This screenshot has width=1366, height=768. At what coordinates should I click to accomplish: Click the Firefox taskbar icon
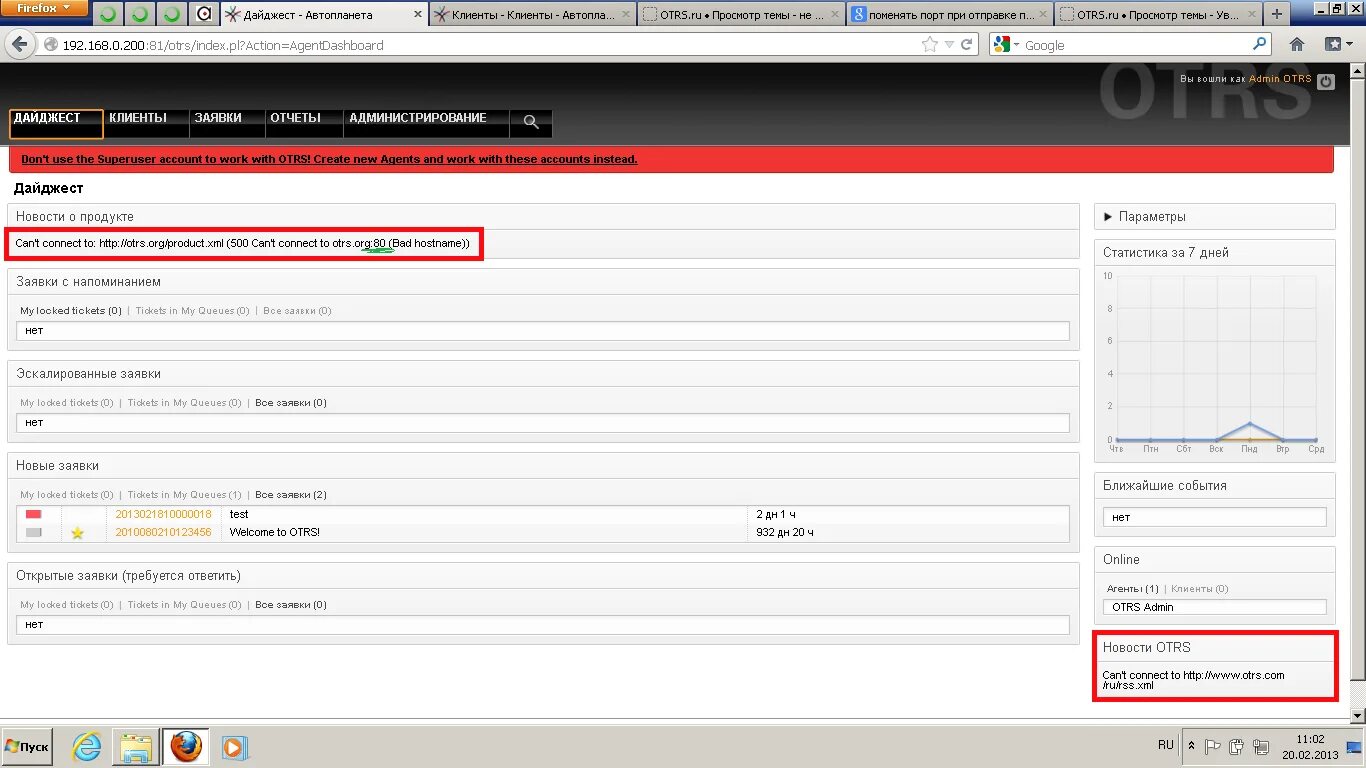[x=185, y=747]
